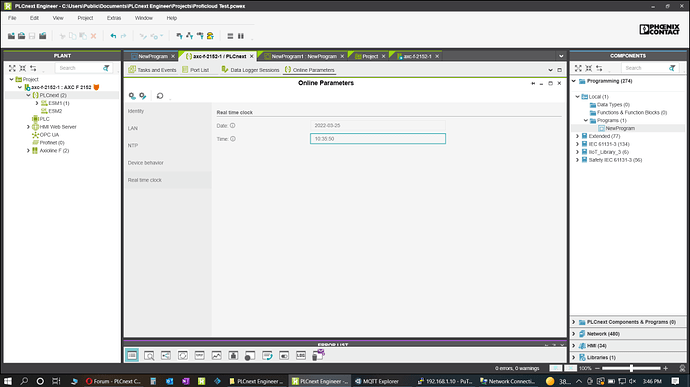Expand the IEC 61131-3 (134) library node
Image resolution: width=690 pixels, height=387 pixels.
click(577, 144)
